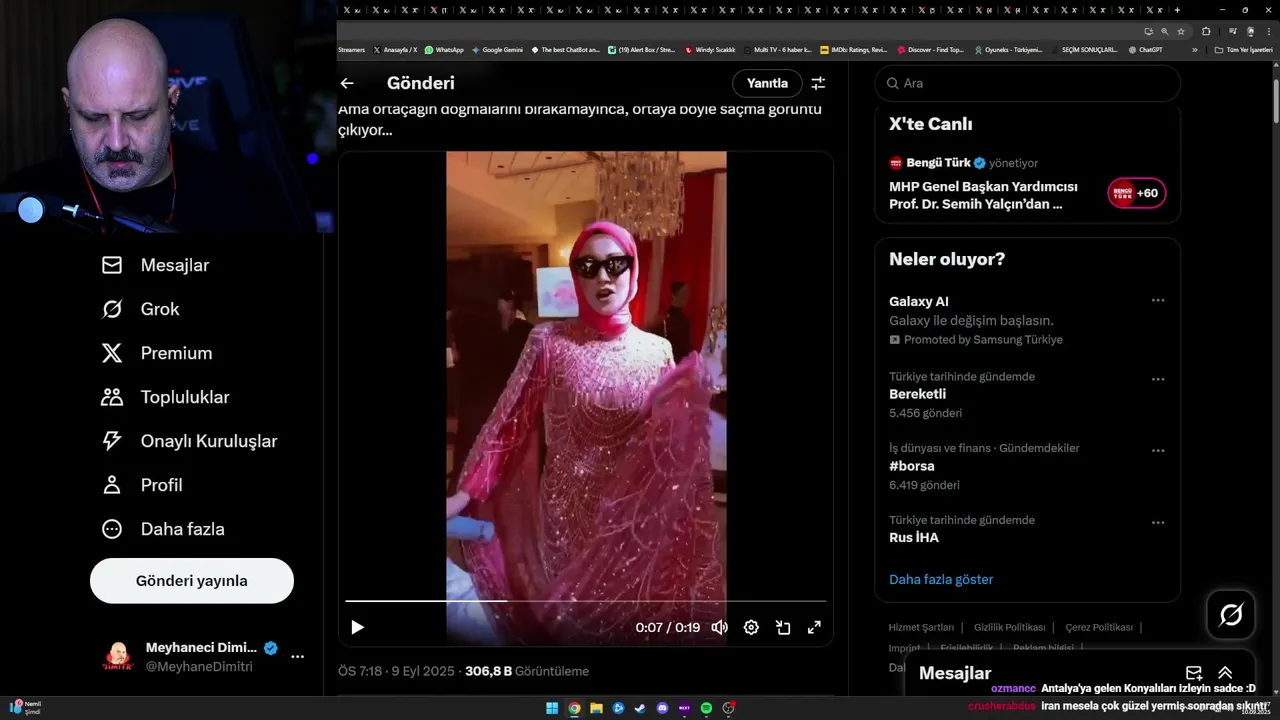The height and width of the screenshot is (720, 1280).
Task: Enter fullscreen video mode
Action: click(814, 627)
